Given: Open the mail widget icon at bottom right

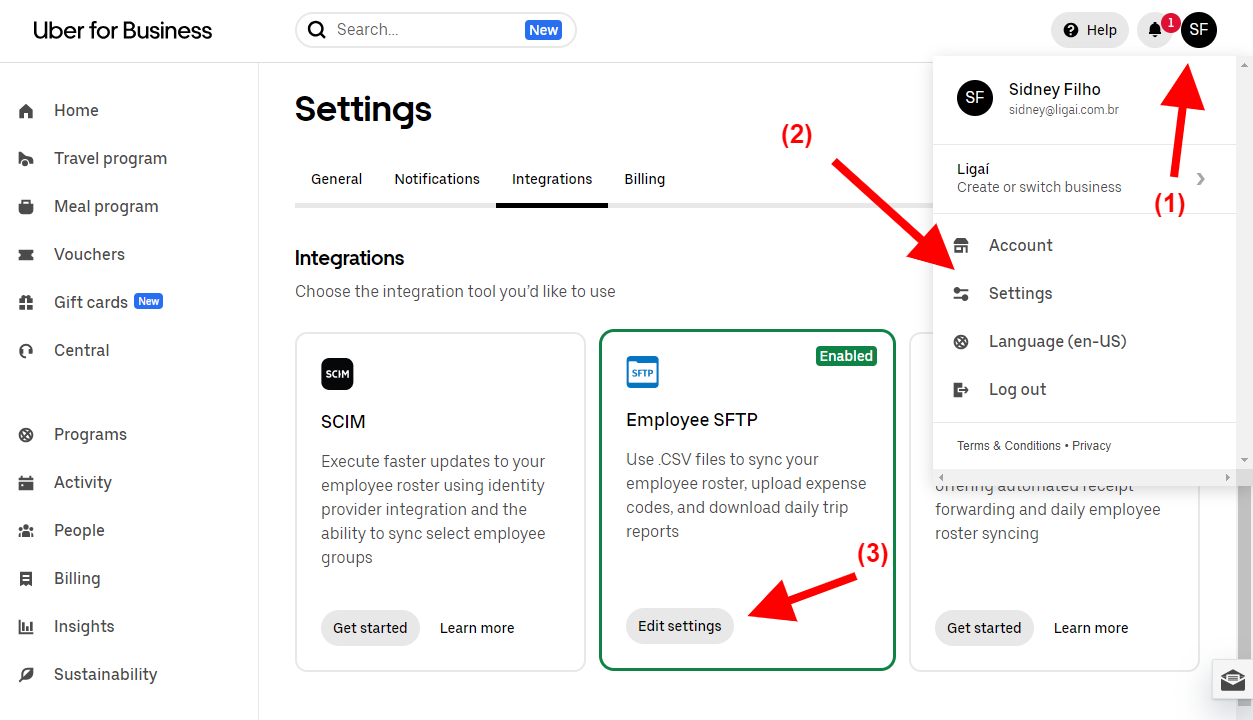Looking at the screenshot, I should tap(1233, 680).
